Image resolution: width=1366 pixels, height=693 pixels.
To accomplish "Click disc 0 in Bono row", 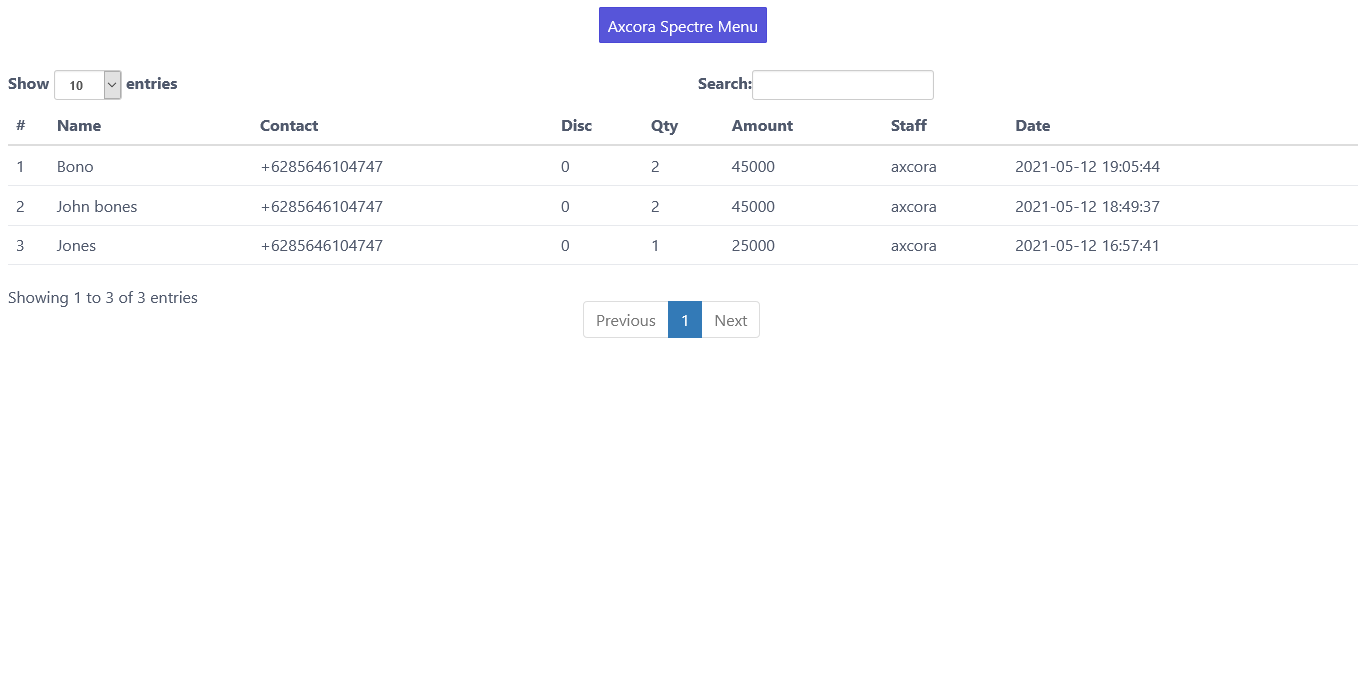I will point(565,167).
